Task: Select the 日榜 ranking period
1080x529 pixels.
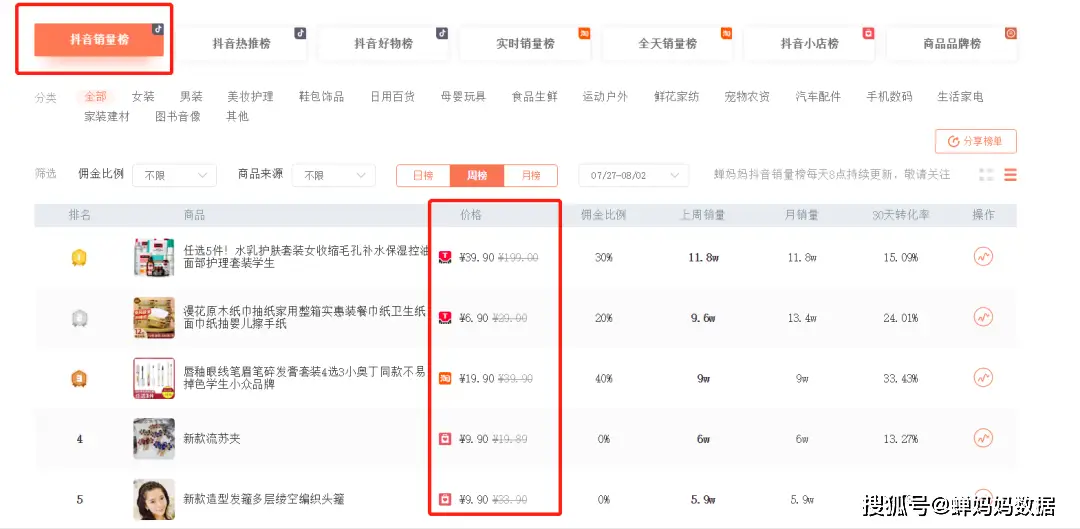Action: [x=423, y=176]
